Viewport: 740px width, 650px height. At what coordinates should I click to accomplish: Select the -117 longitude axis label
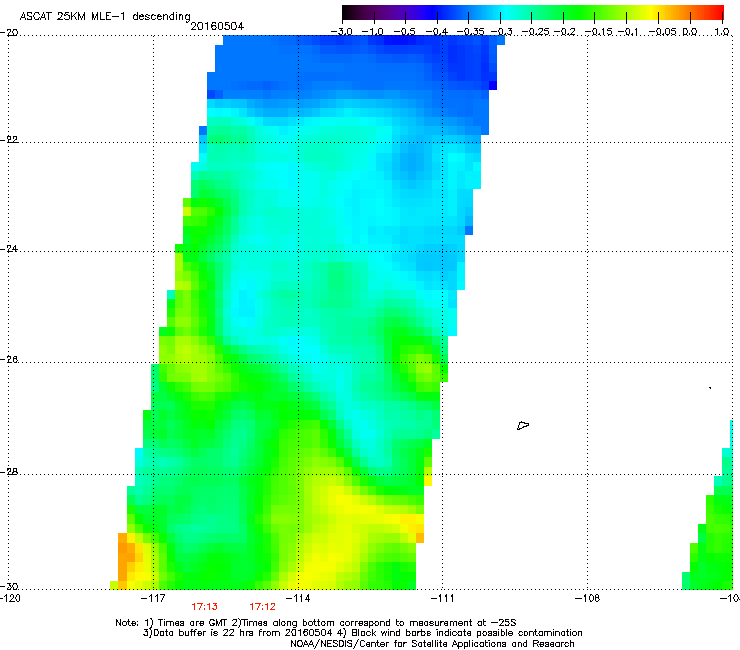pyautogui.click(x=153, y=599)
